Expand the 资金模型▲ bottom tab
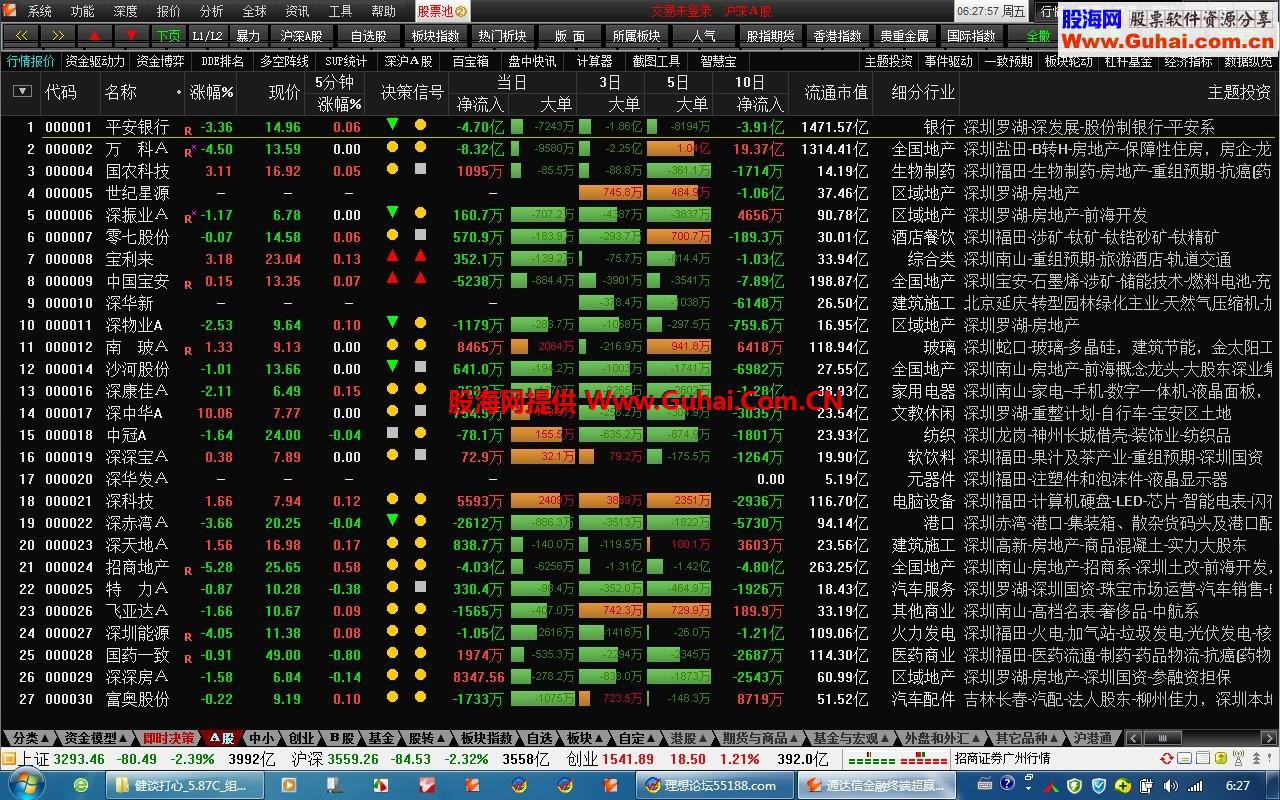 click(96, 738)
